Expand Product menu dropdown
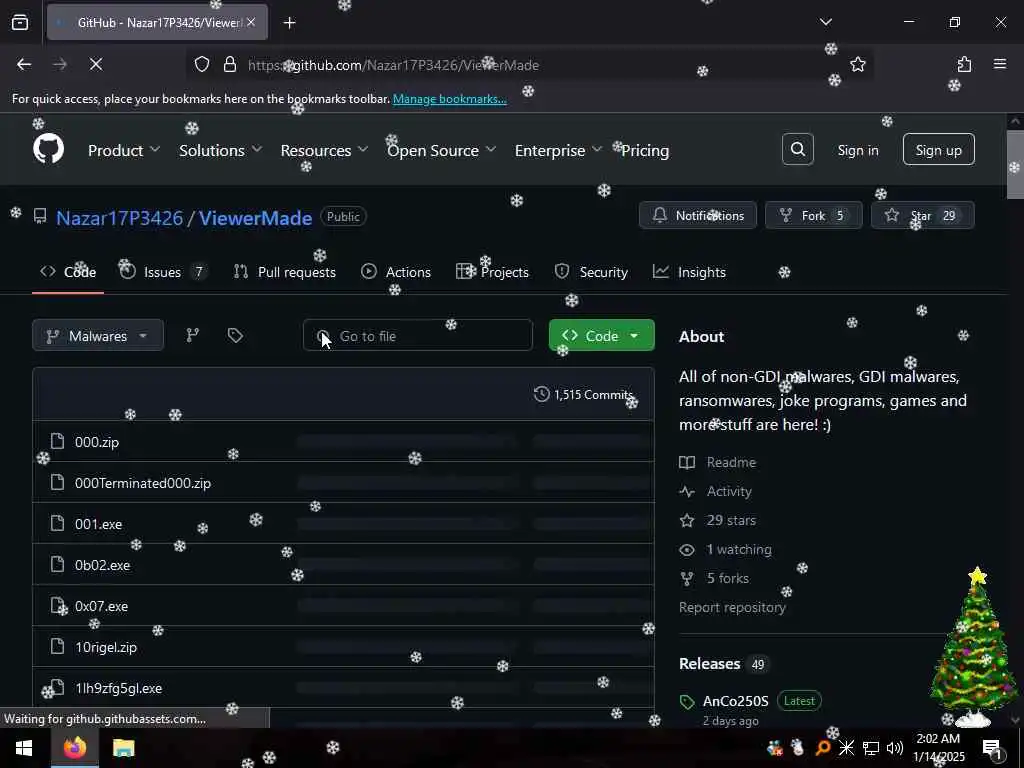The height and width of the screenshot is (768, 1024). click(x=123, y=150)
